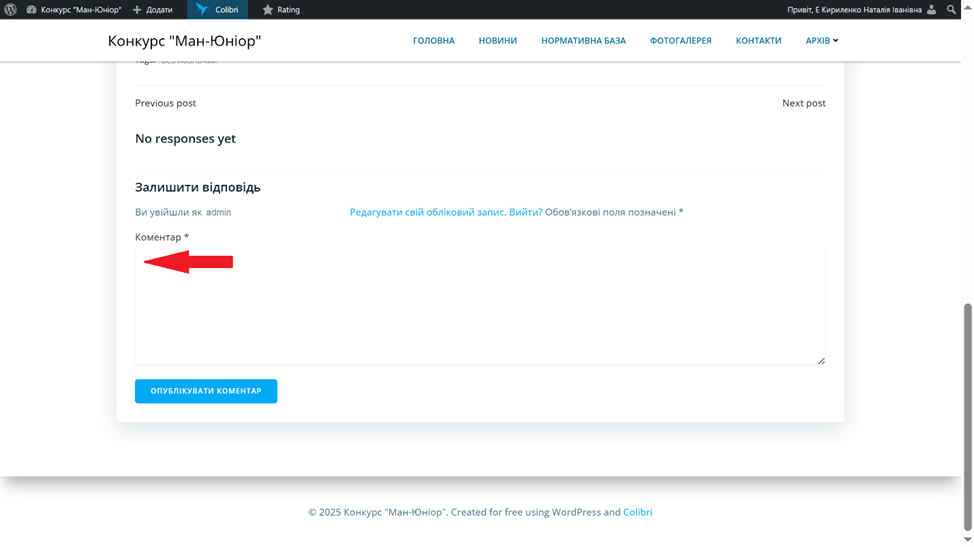Click the page vertical scrollbar thumb
This screenshot has width=974, height=547.
pos(967,415)
